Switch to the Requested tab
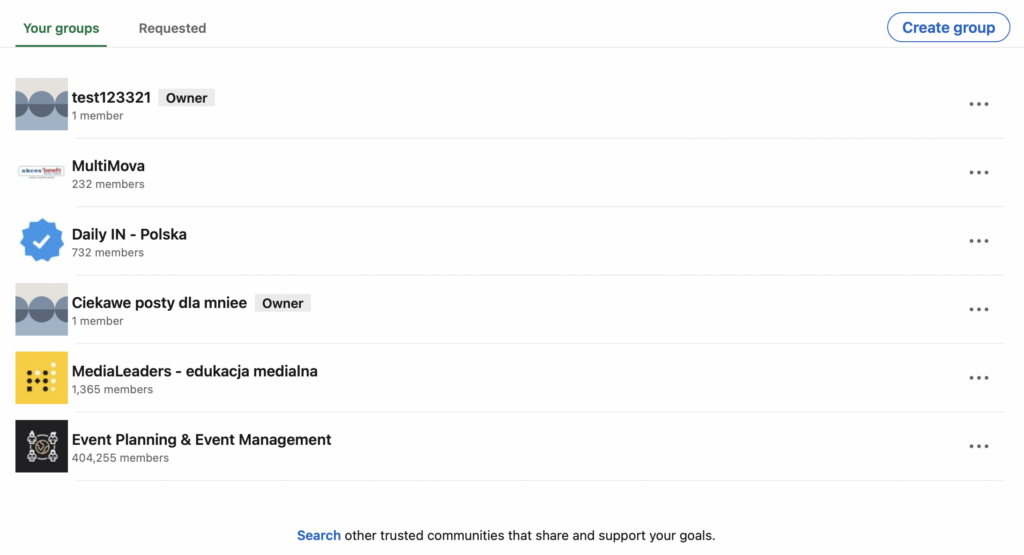Image resolution: width=1024 pixels, height=555 pixels. [172, 28]
